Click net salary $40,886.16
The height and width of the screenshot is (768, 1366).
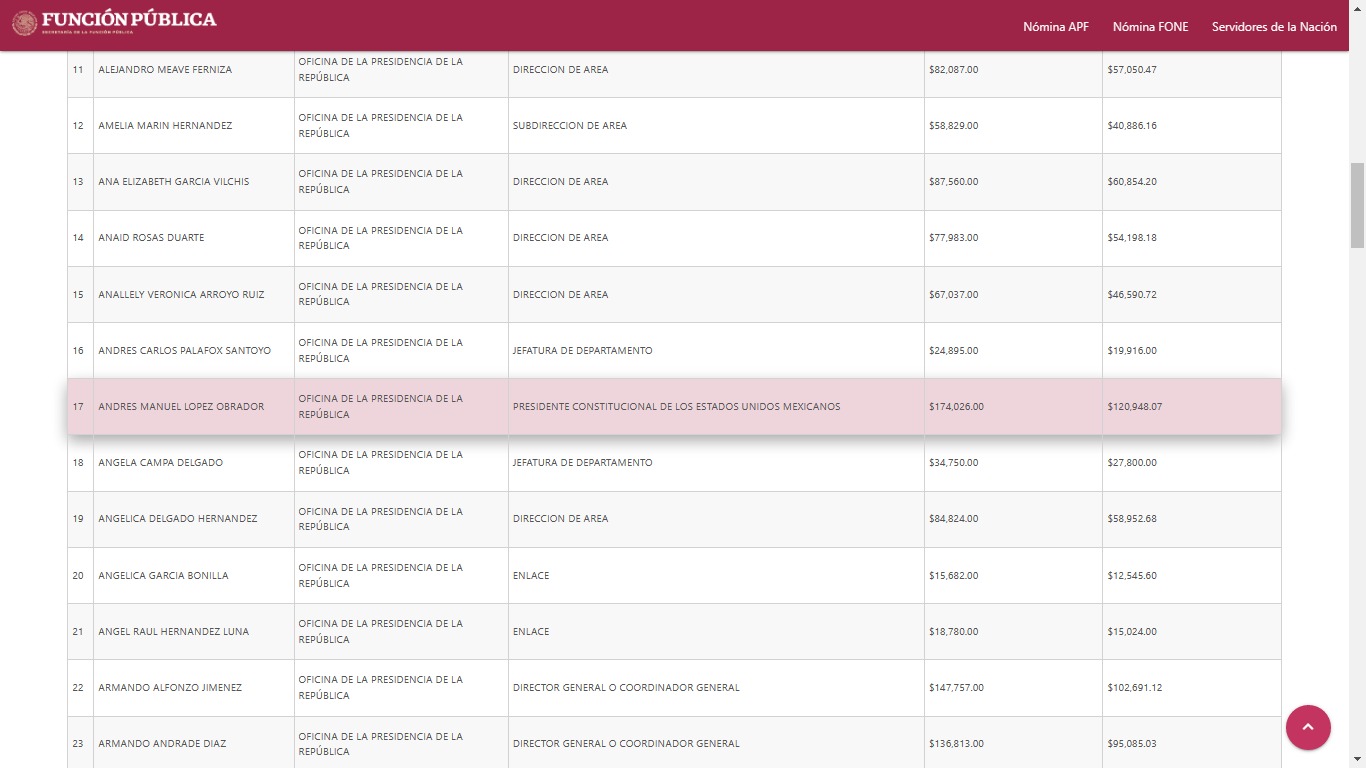click(1132, 126)
